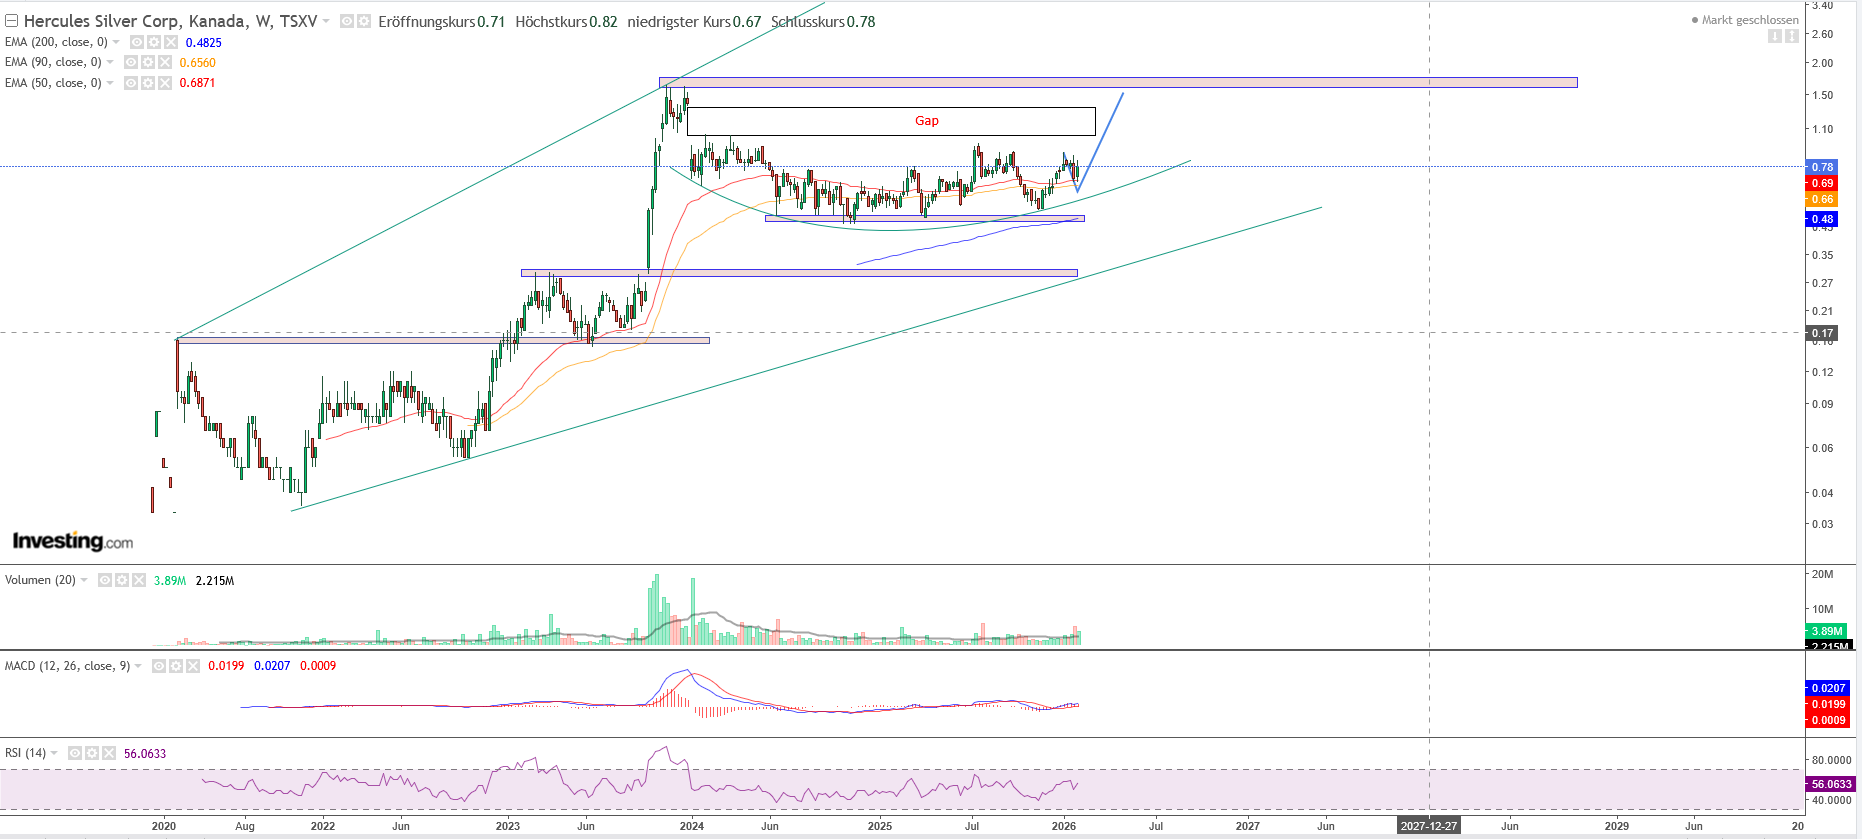
Task: Remove the EMA 90 indicator
Action: click(165, 62)
